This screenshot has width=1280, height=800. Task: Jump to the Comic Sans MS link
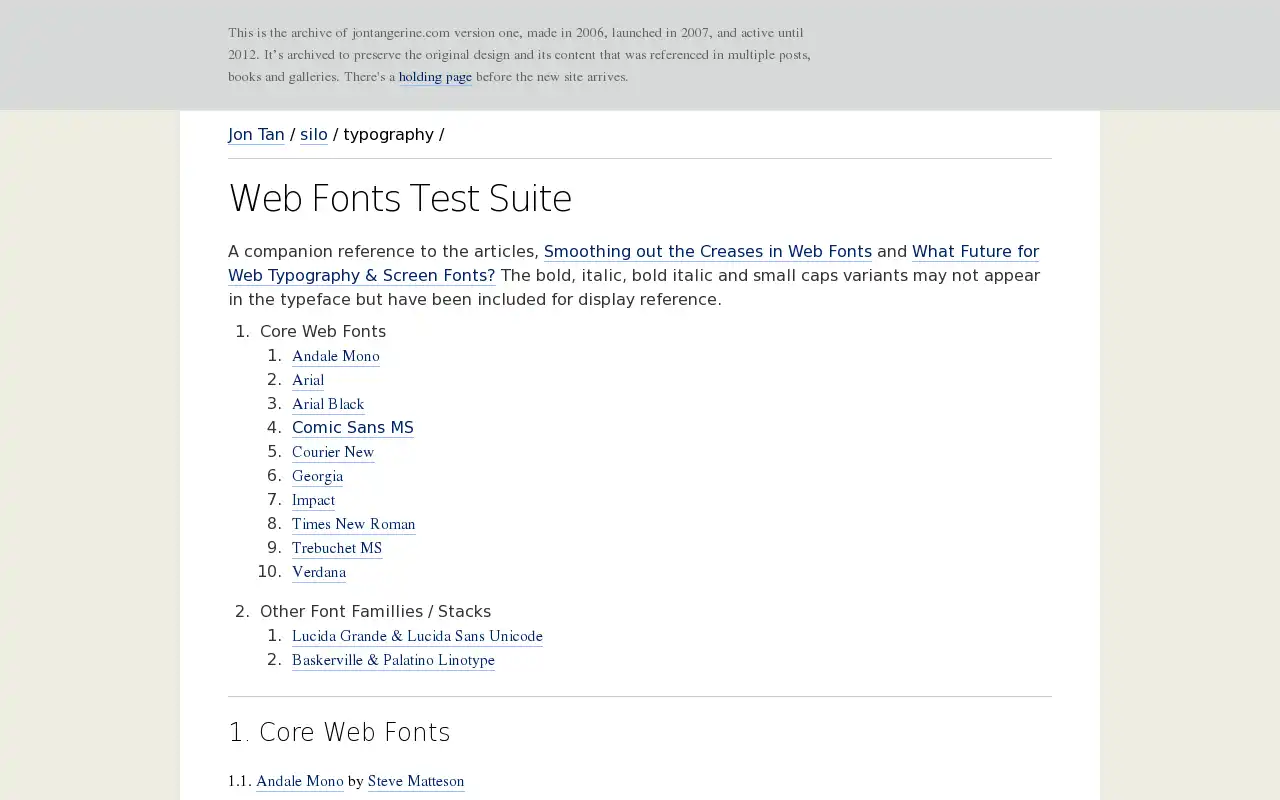353,428
